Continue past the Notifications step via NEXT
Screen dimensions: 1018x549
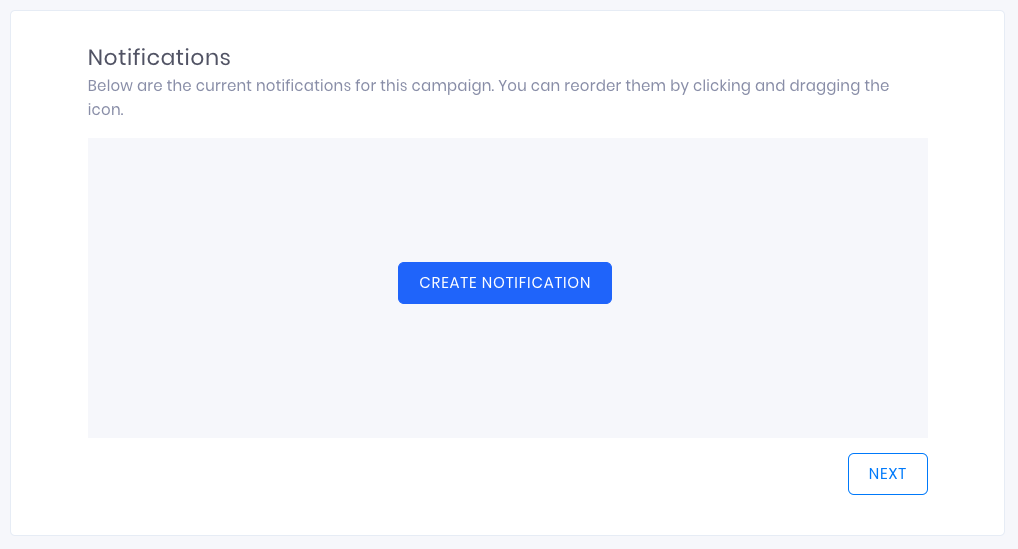pyautogui.click(x=888, y=474)
